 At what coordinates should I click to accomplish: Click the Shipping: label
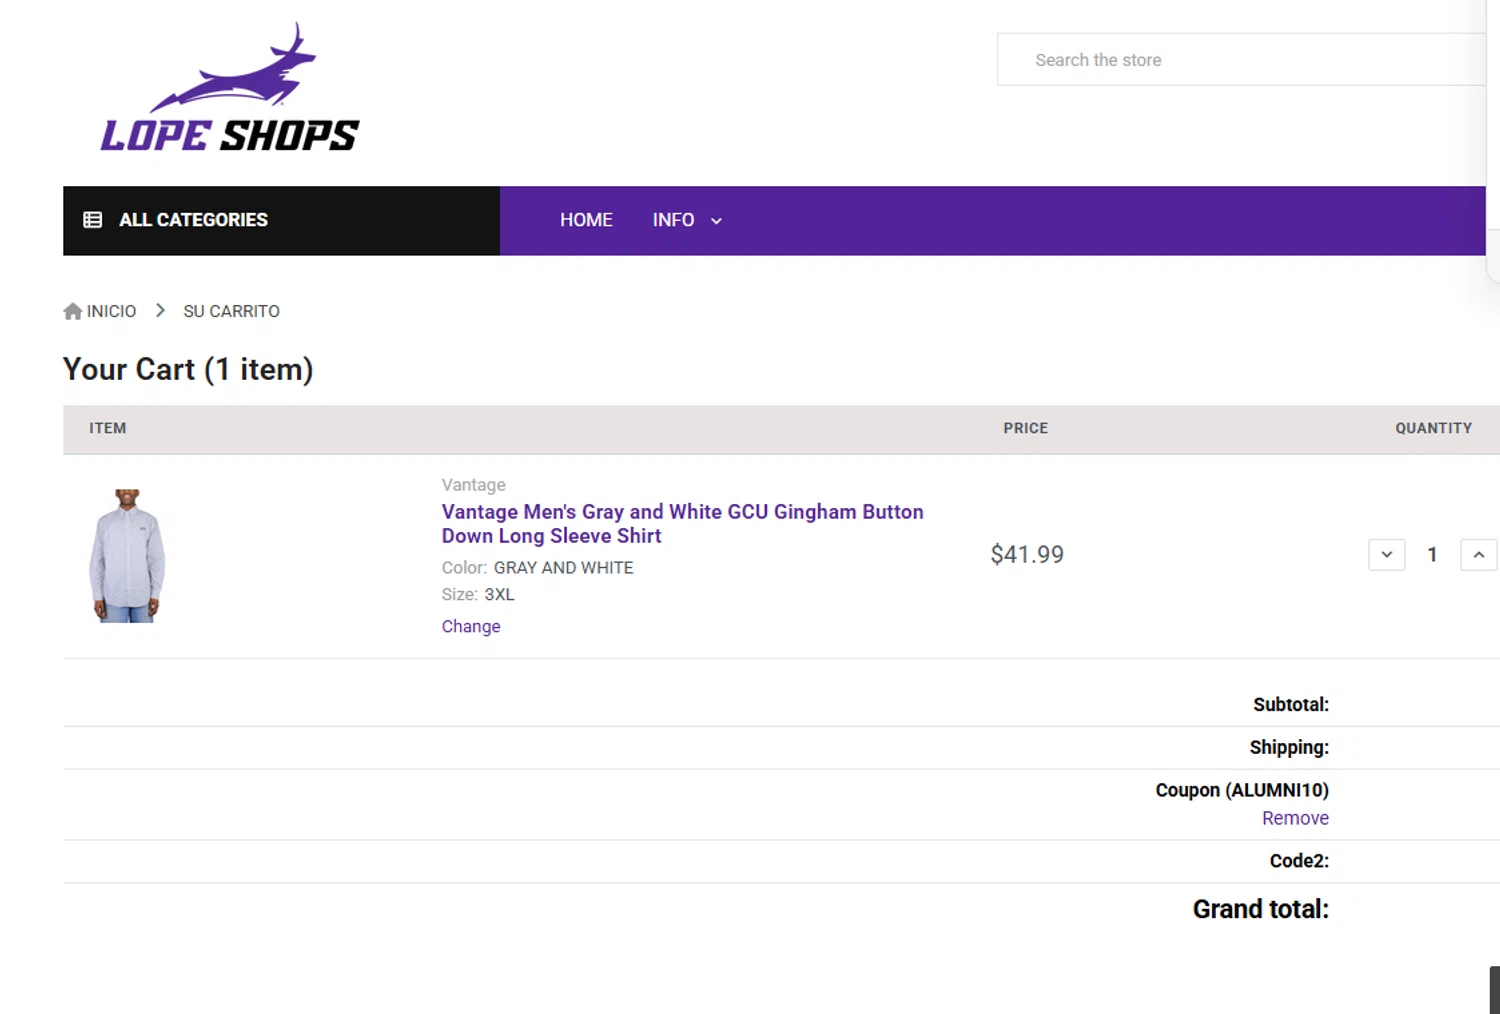tap(1289, 748)
